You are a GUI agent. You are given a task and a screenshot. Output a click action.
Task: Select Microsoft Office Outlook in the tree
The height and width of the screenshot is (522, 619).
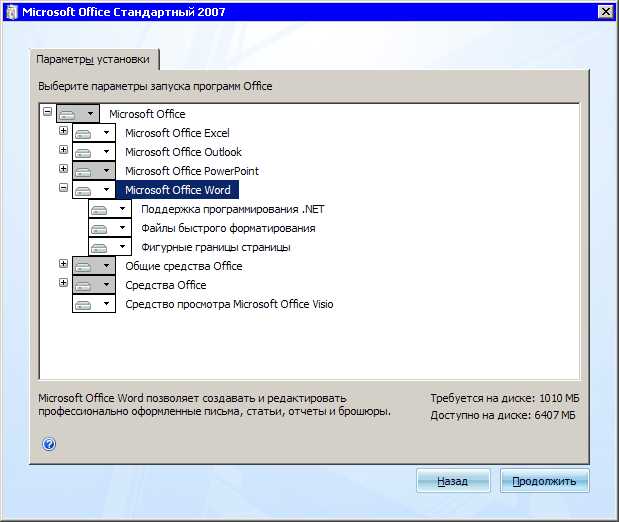(183, 152)
